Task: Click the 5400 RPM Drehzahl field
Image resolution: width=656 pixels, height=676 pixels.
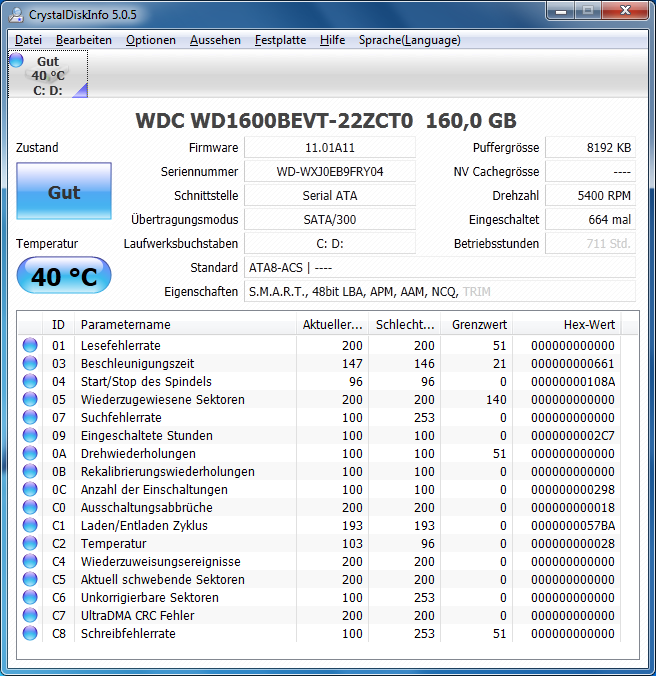Action: [590, 196]
